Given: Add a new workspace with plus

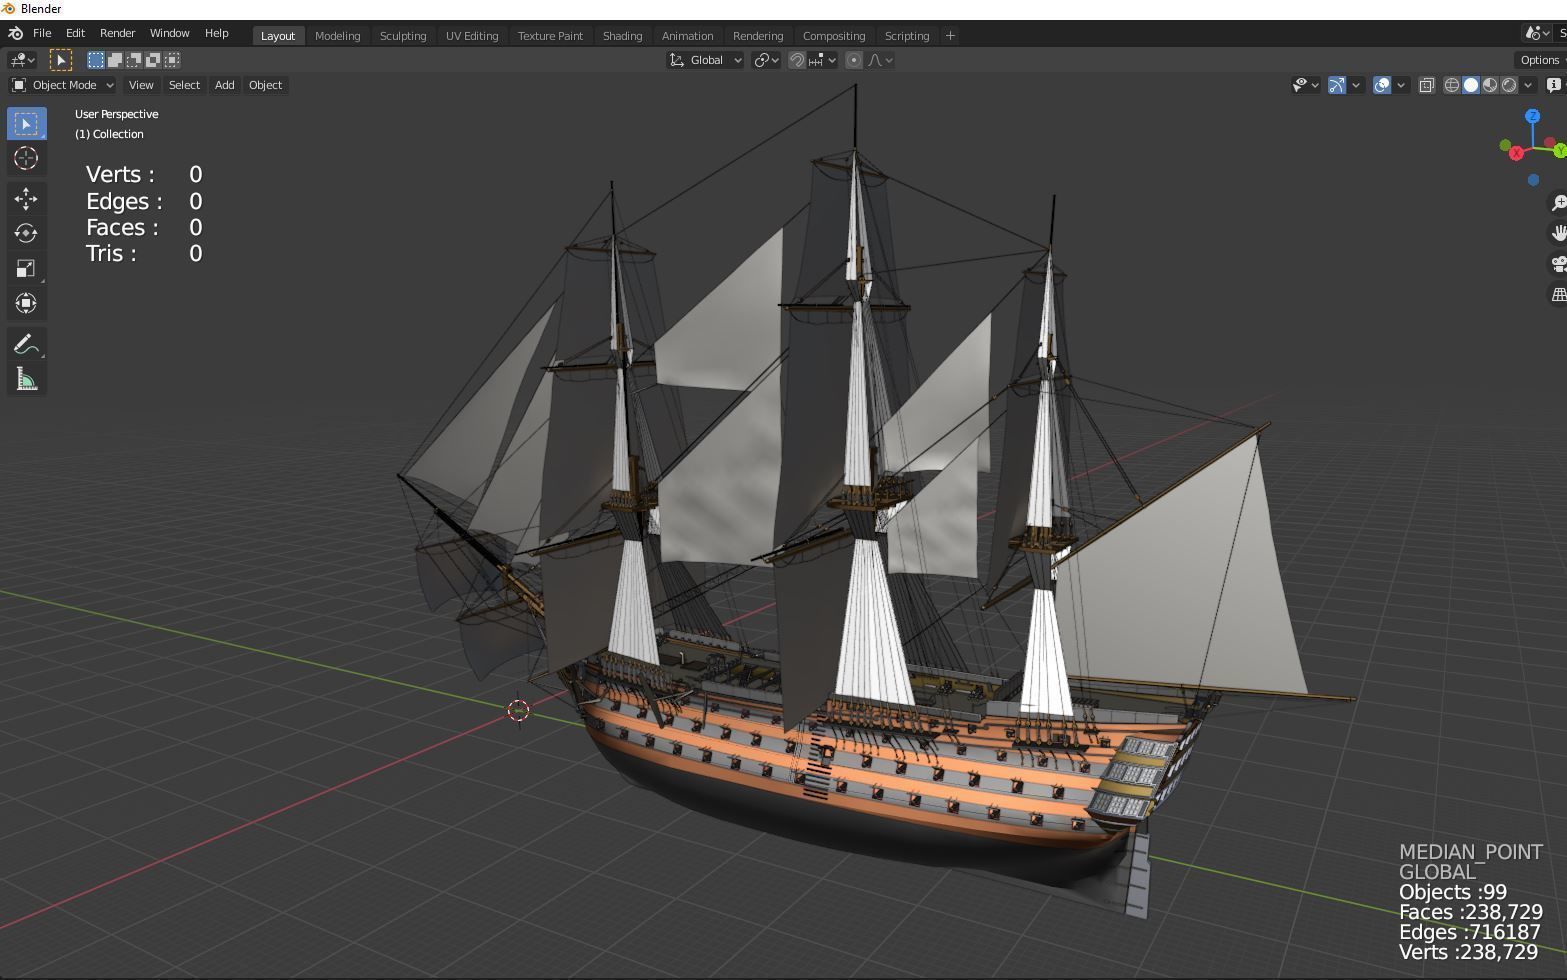Looking at the screenshot, I should coord(950,36).
